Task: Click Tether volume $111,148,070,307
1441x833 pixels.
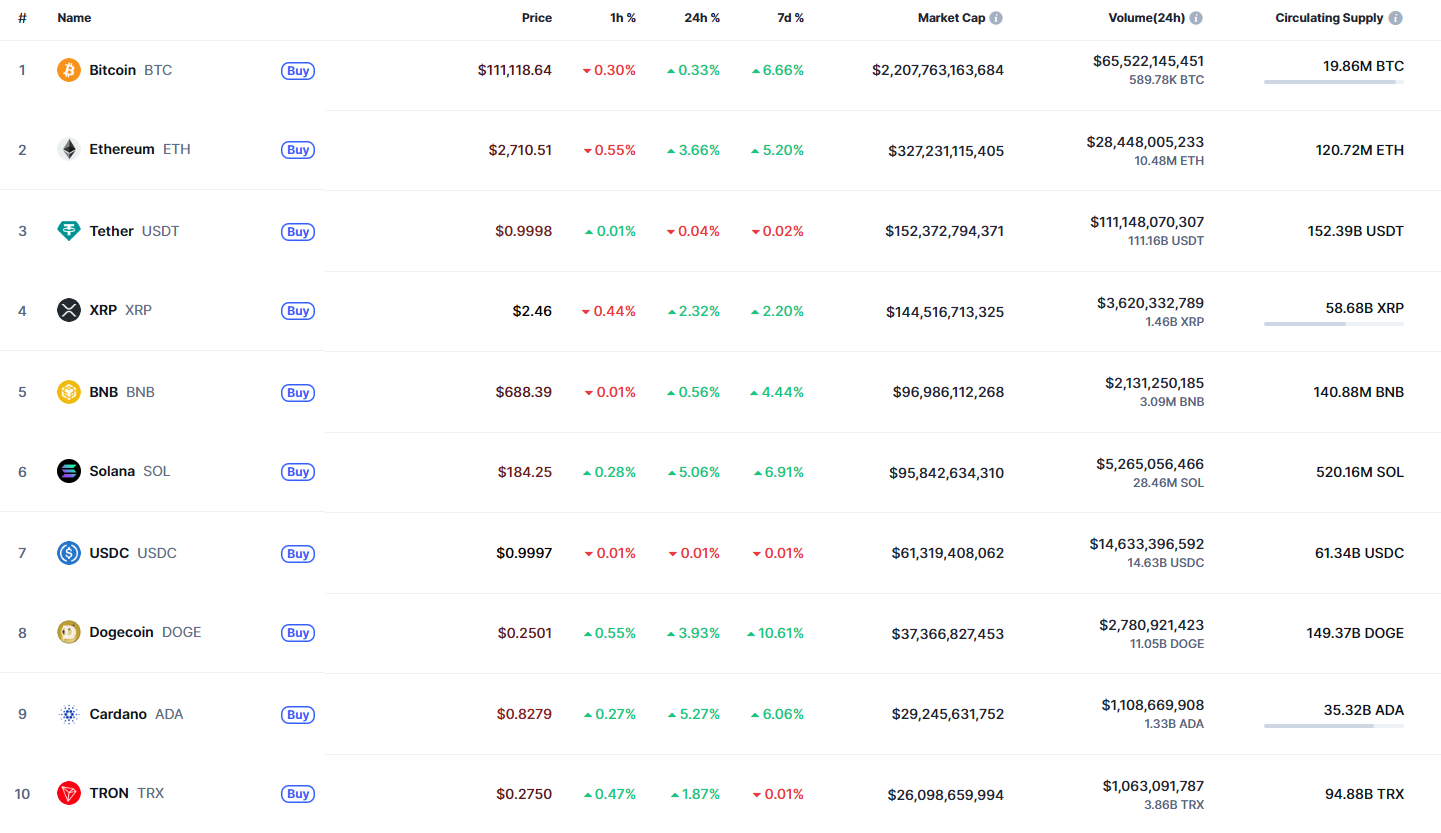Action: pyautogui.click(x=1147, y=222)
